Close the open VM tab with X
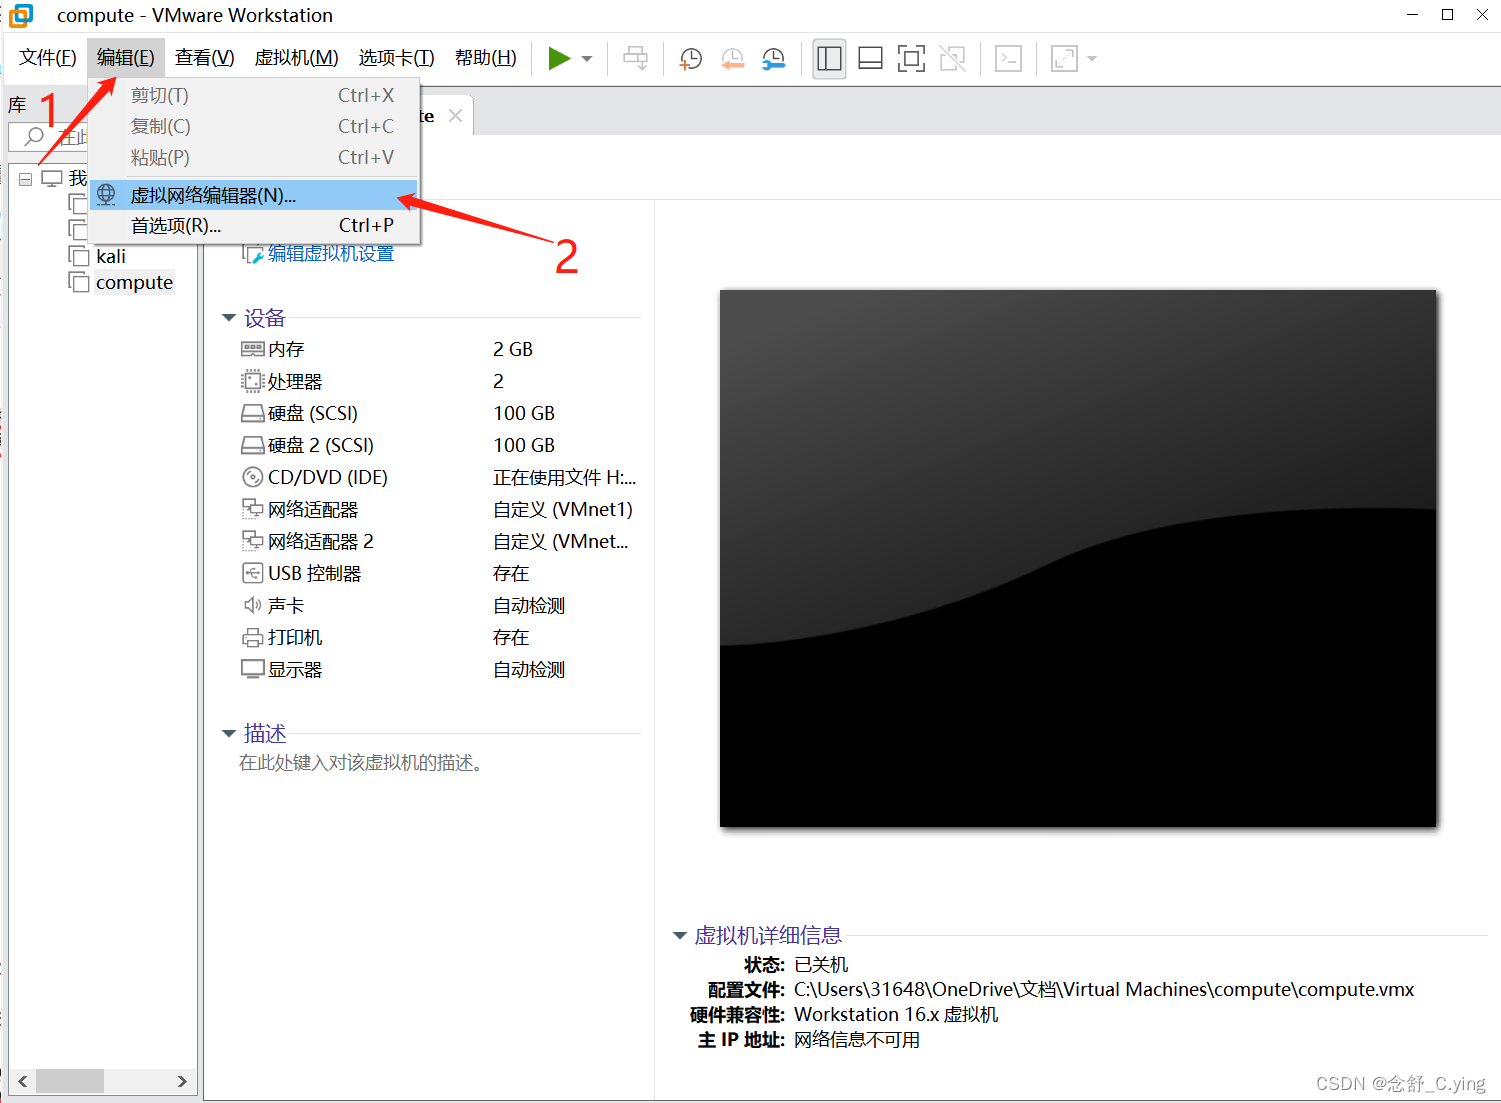 tap(455, 116)
